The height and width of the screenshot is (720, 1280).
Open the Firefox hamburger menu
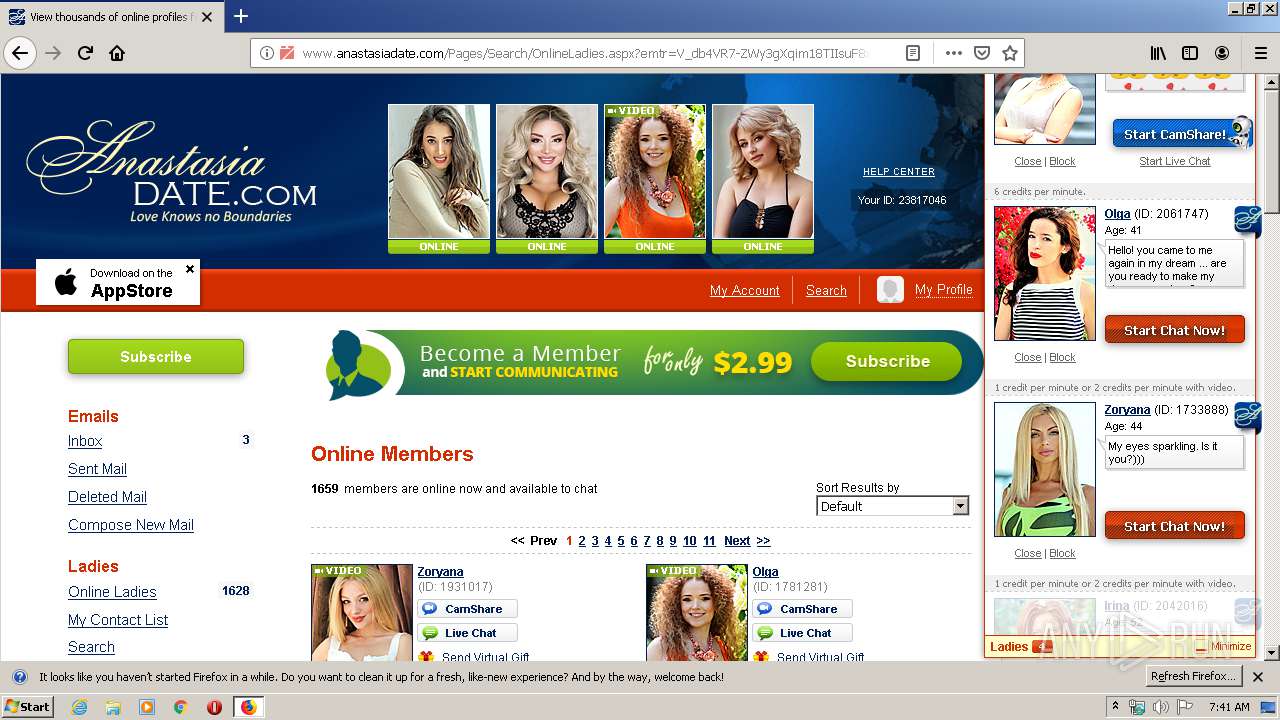point(1260,53)
